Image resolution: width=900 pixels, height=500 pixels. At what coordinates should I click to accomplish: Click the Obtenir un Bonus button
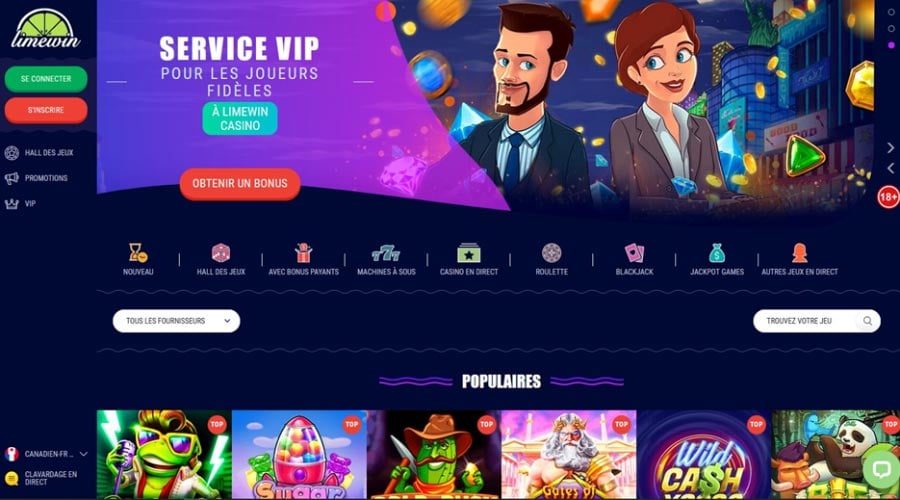pyautogui.click(x=240, y=184)
